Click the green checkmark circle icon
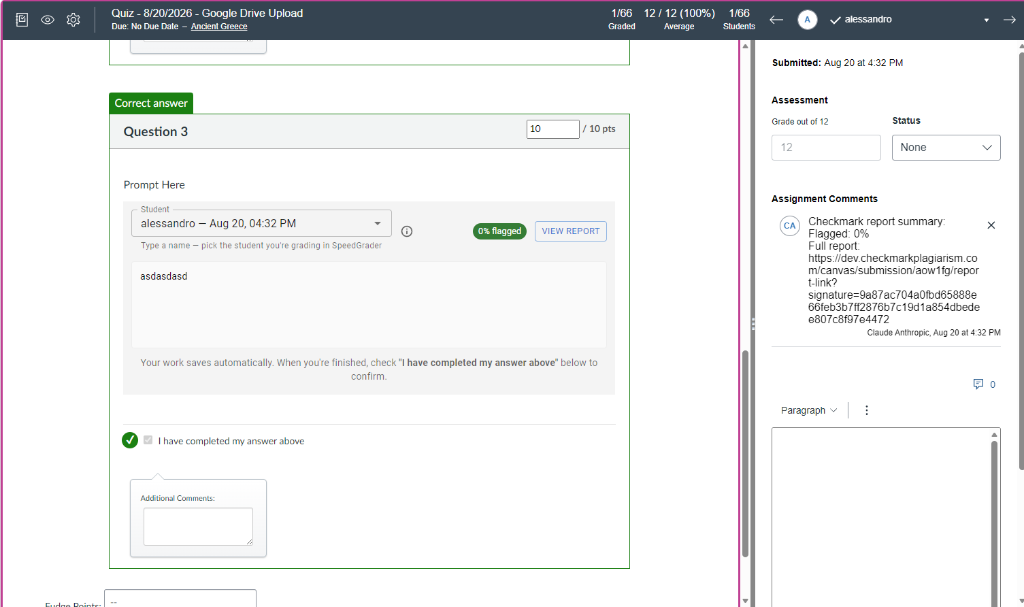This screenshot has height=607, width=1024. coord(130,440)
